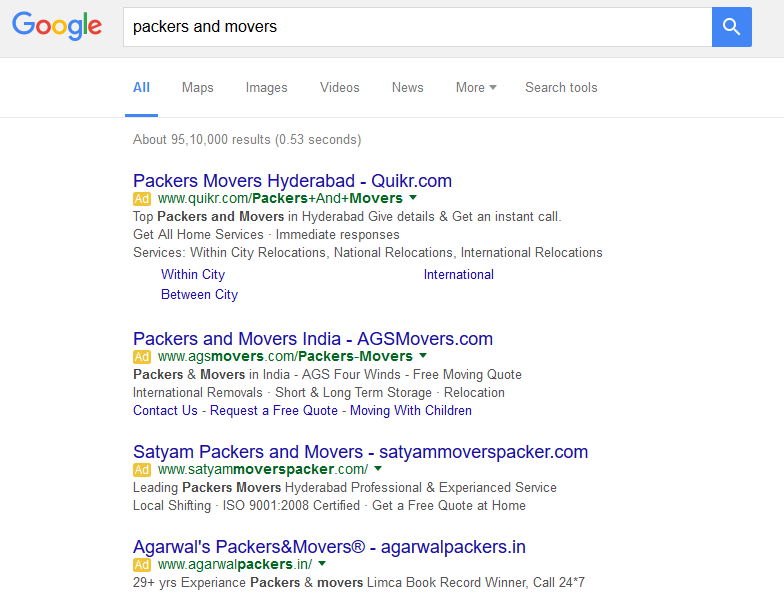Open Search tools options
Viewport: 784px width, 604px height.
point(561,88)
